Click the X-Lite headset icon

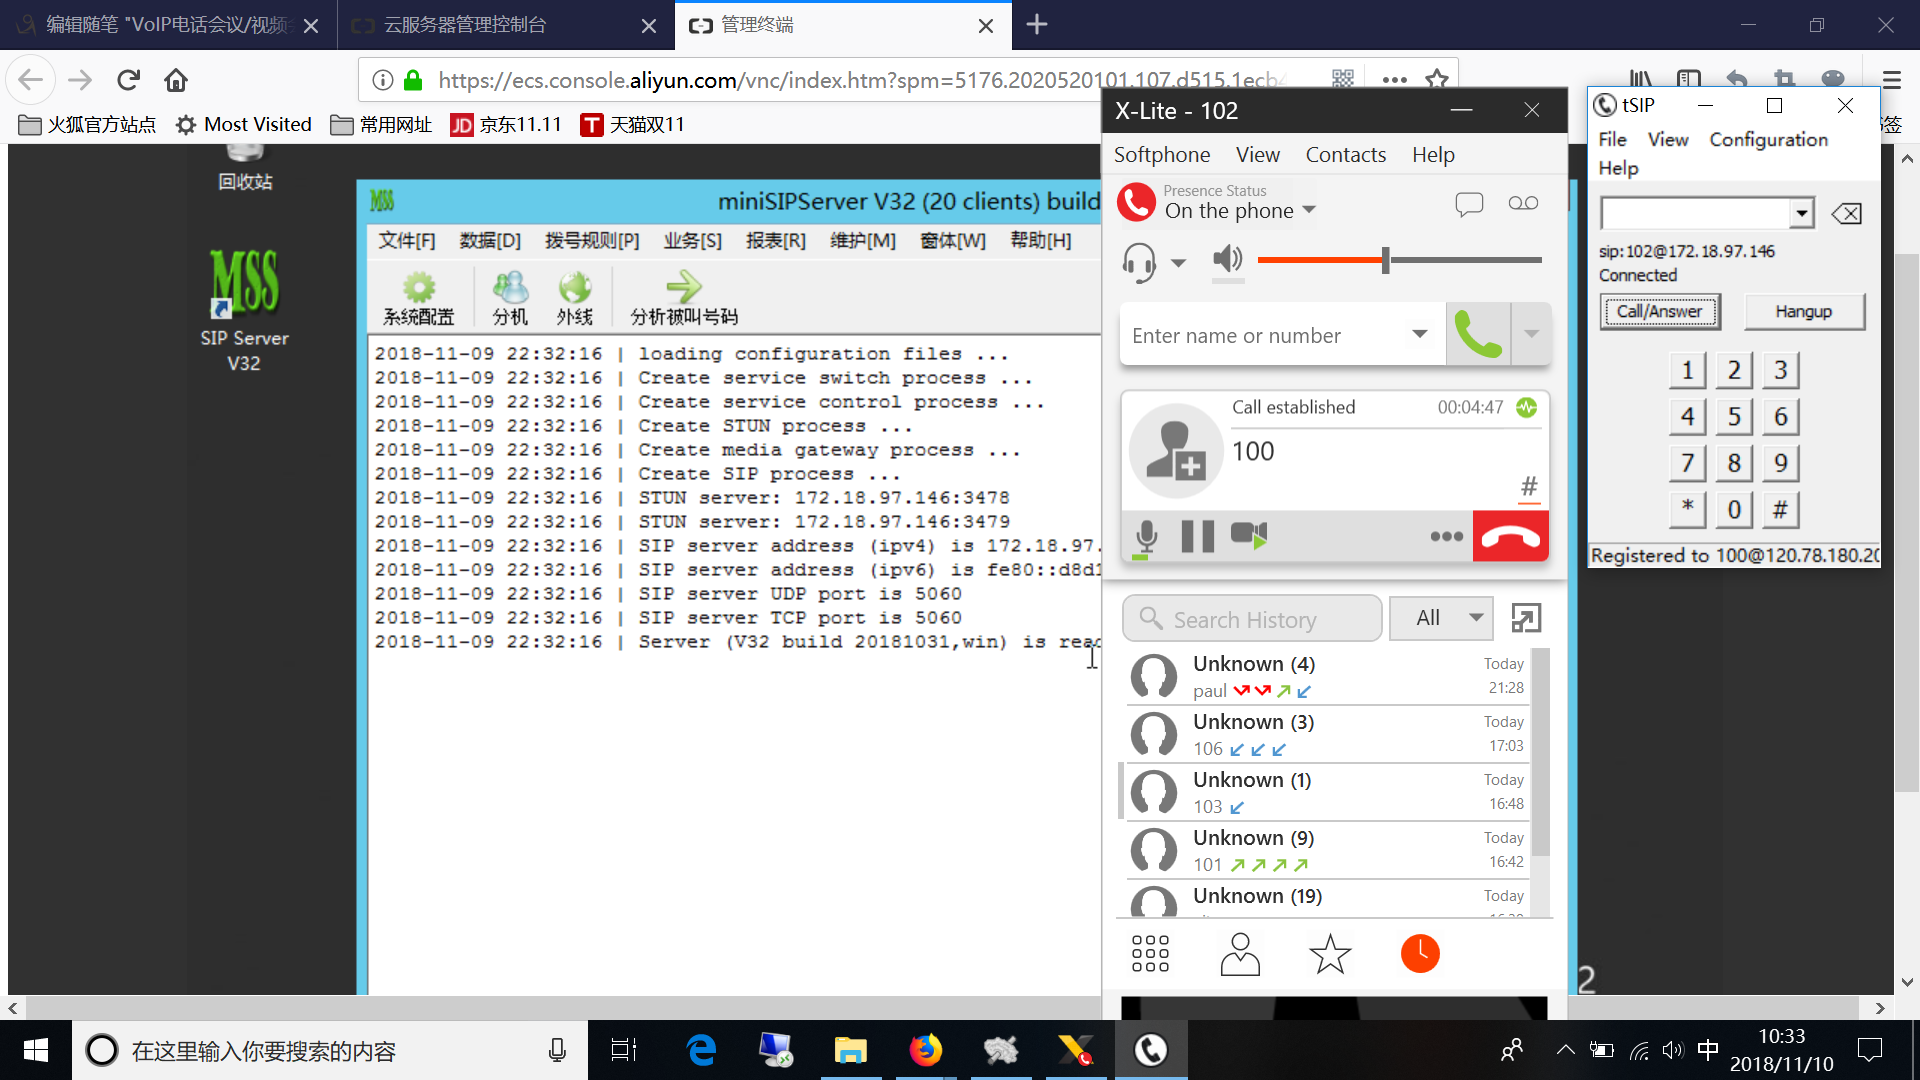point(1139,263)
